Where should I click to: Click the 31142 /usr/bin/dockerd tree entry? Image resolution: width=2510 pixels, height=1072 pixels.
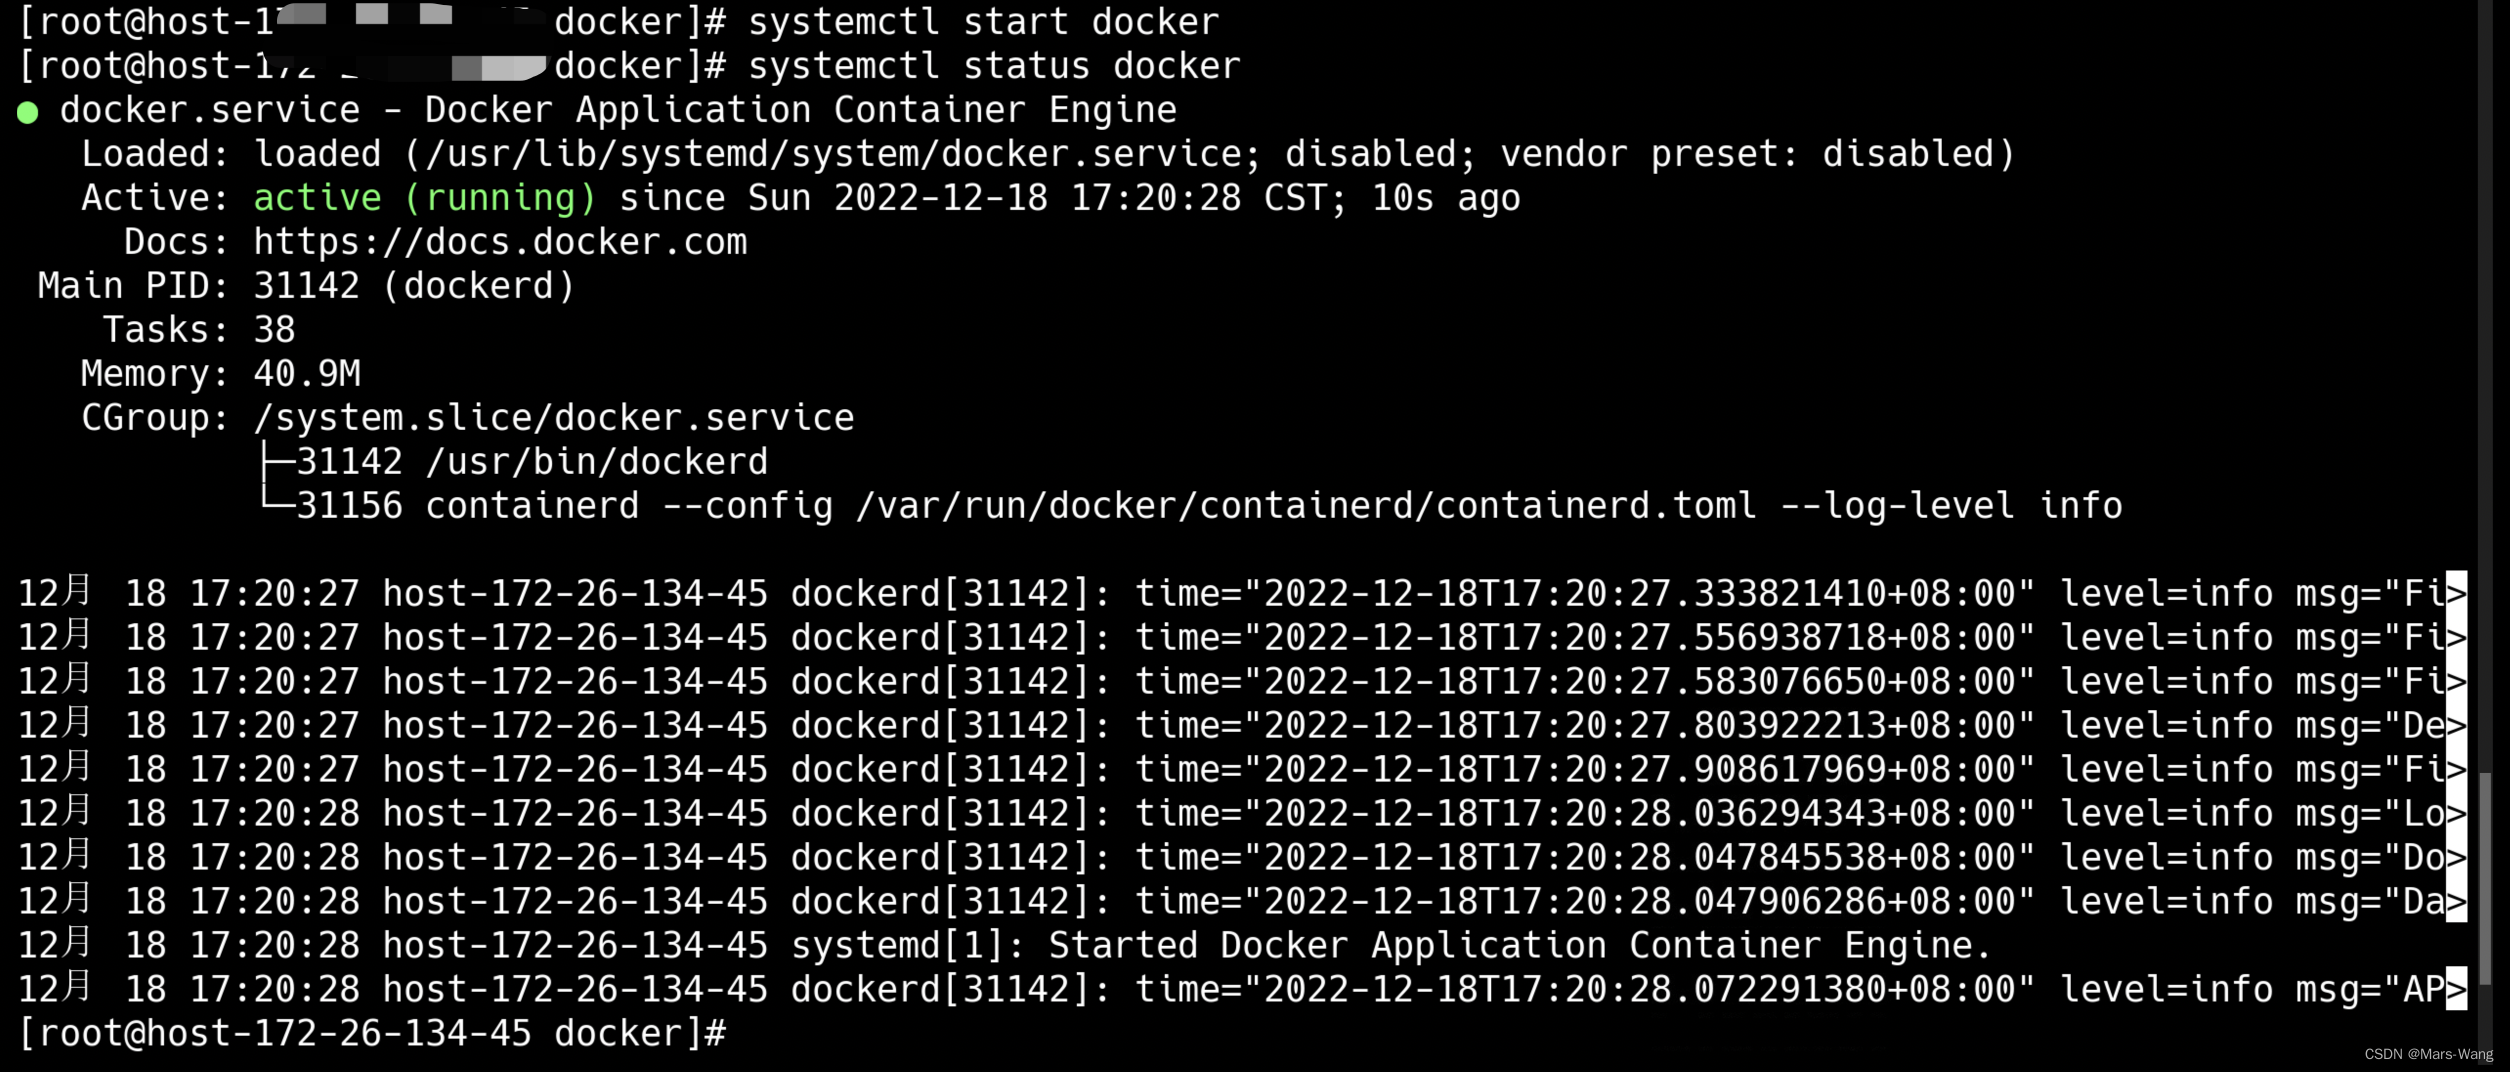pyautogui.click(x=532, y=462)
